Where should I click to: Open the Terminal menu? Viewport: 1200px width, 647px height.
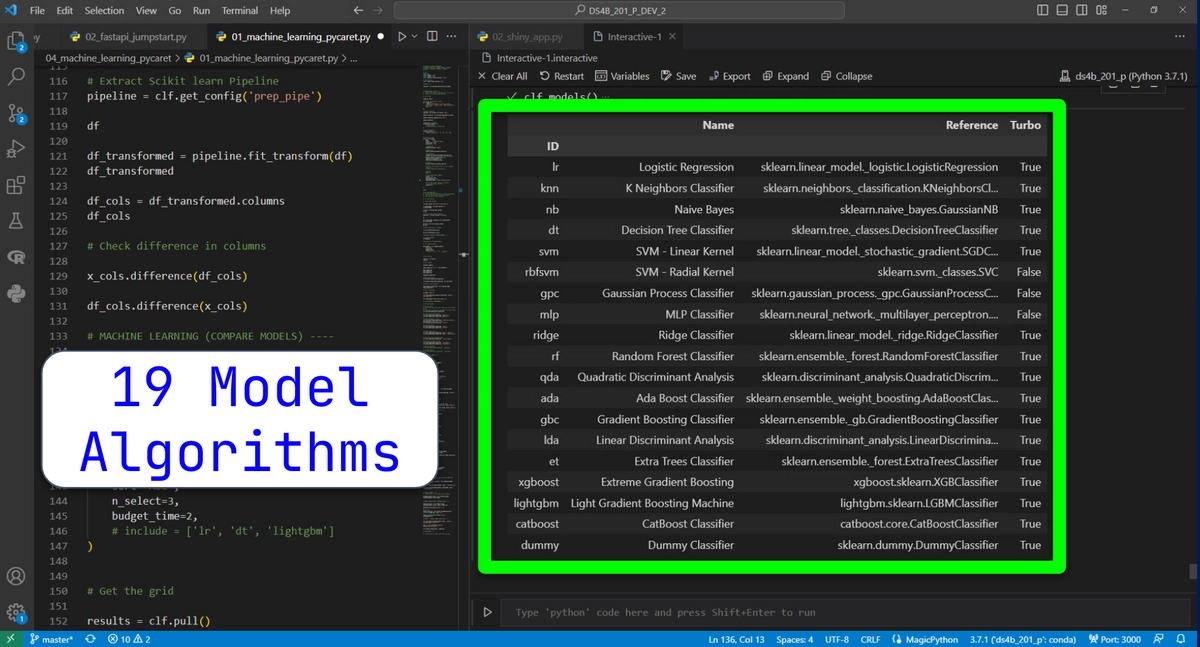240,10
